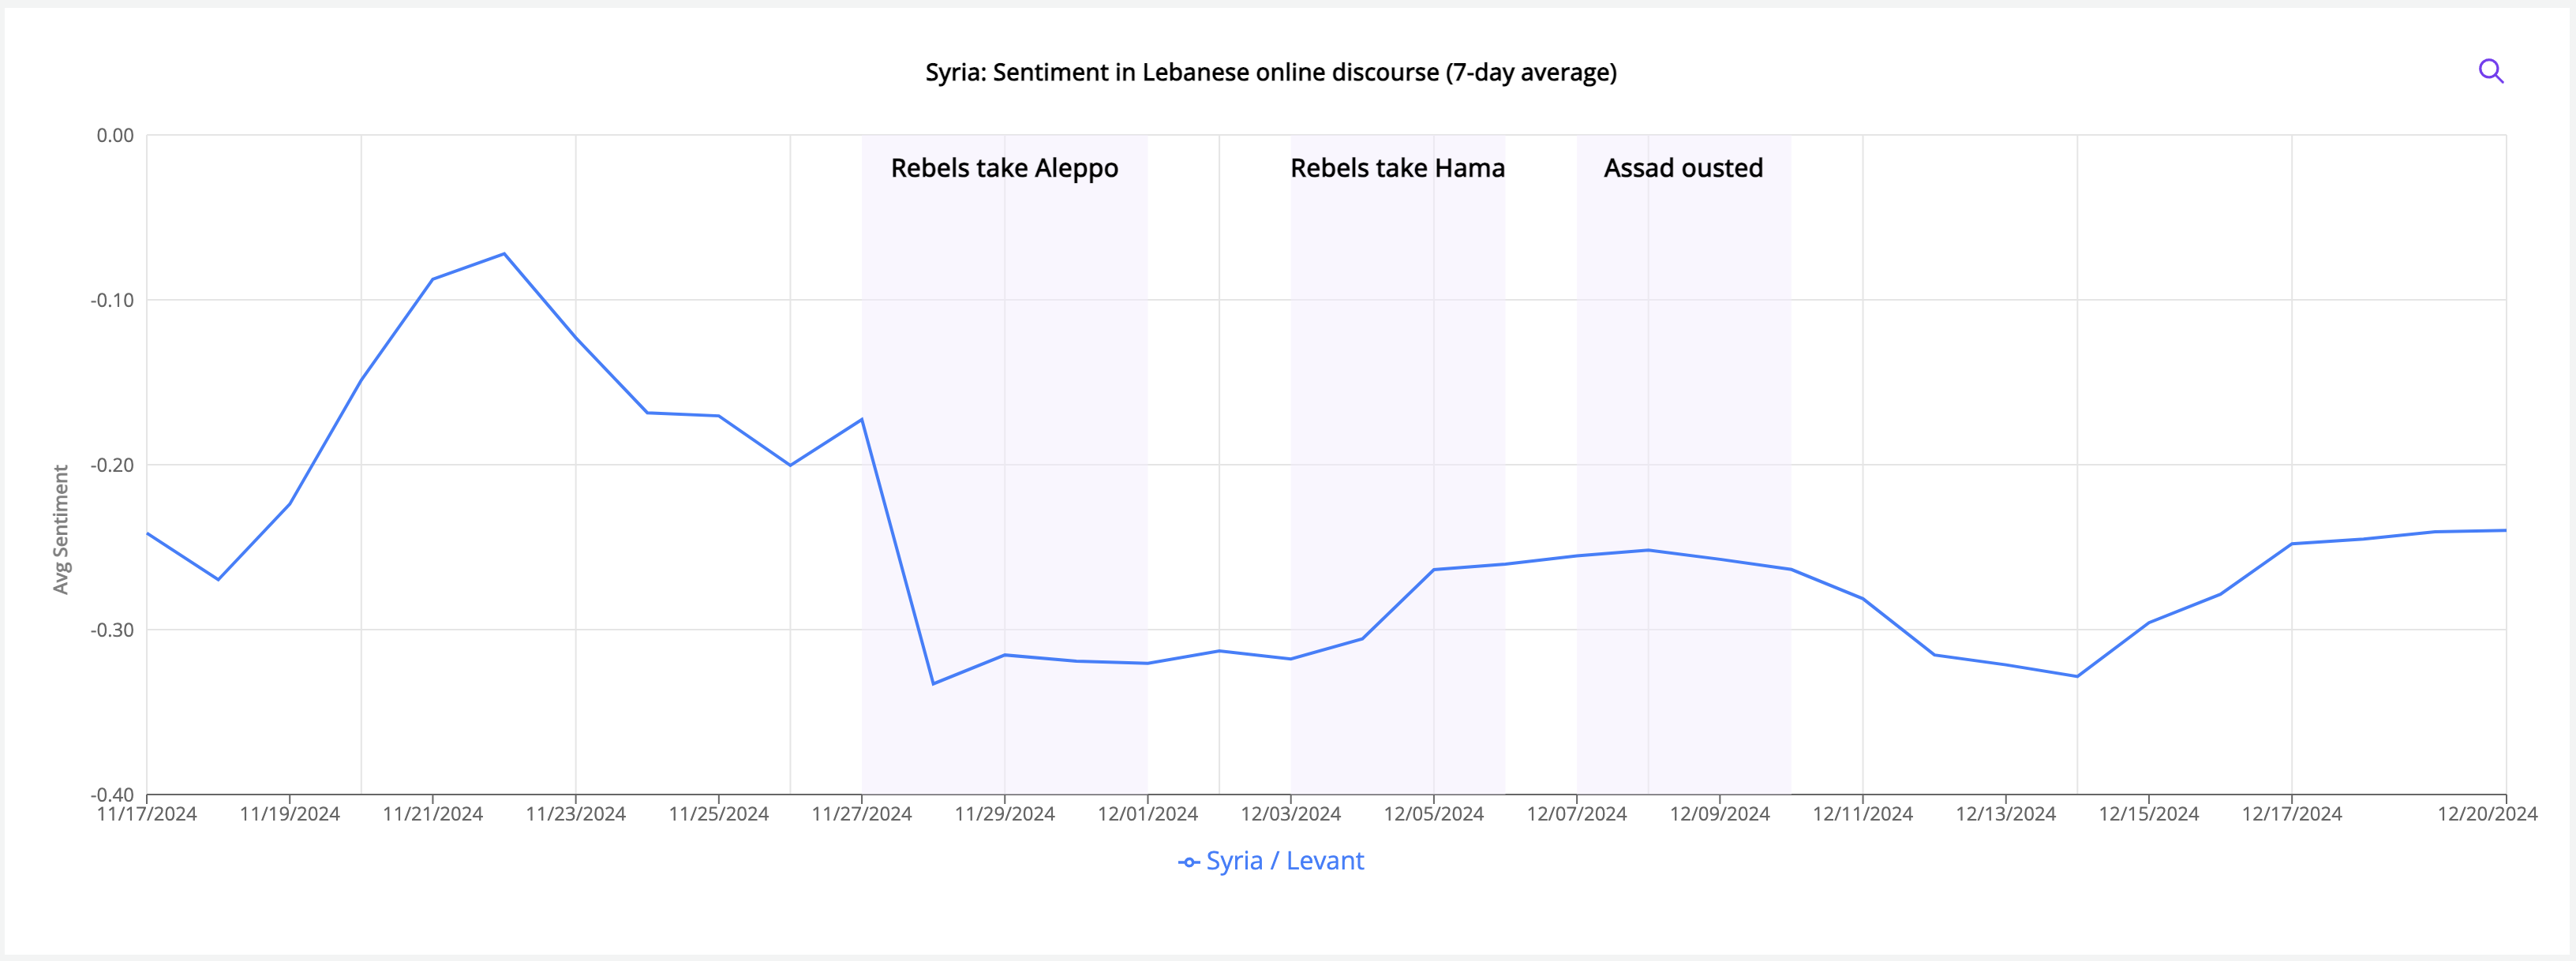Click the 0.00 y-axis label
The width and height of the screenshot is (2576, 961).
(115, 135)
